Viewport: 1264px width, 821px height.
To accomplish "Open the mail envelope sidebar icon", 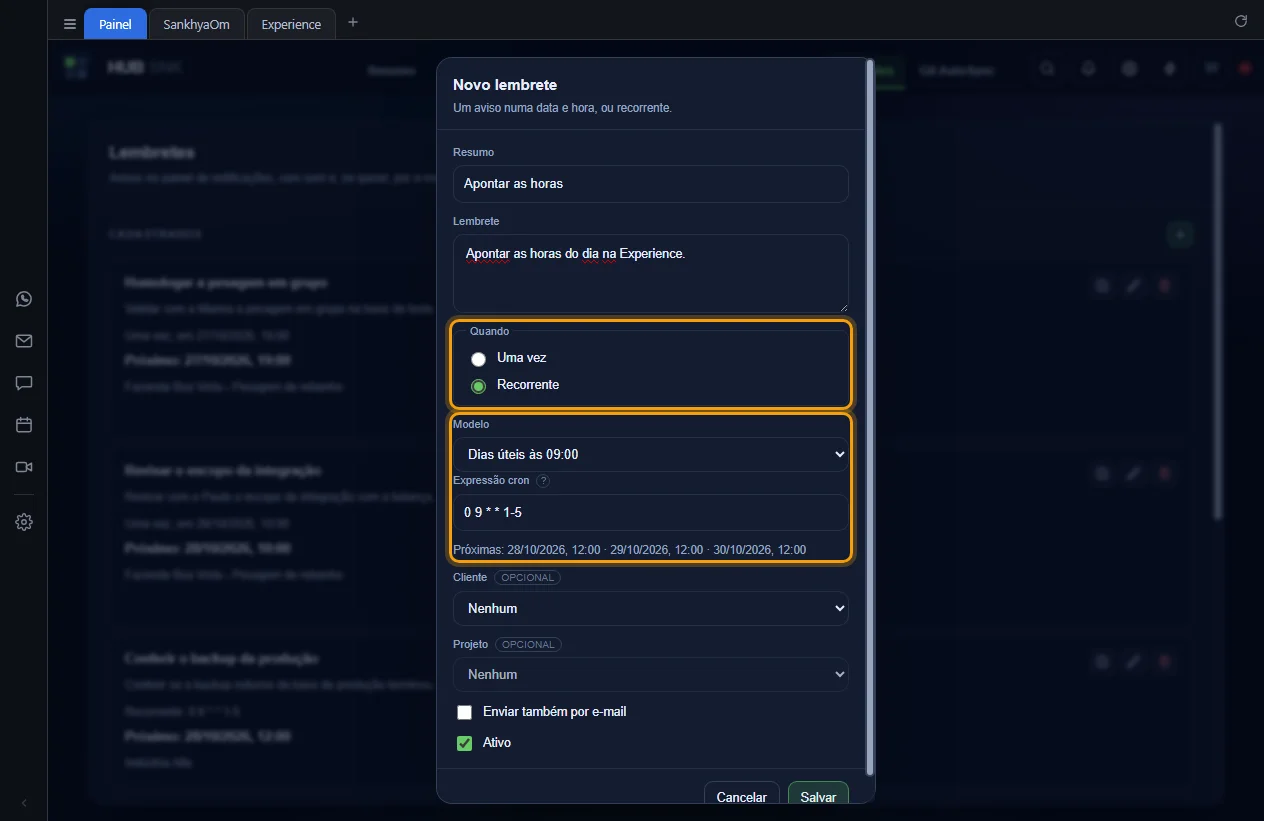I will click(x=24, y=341).
